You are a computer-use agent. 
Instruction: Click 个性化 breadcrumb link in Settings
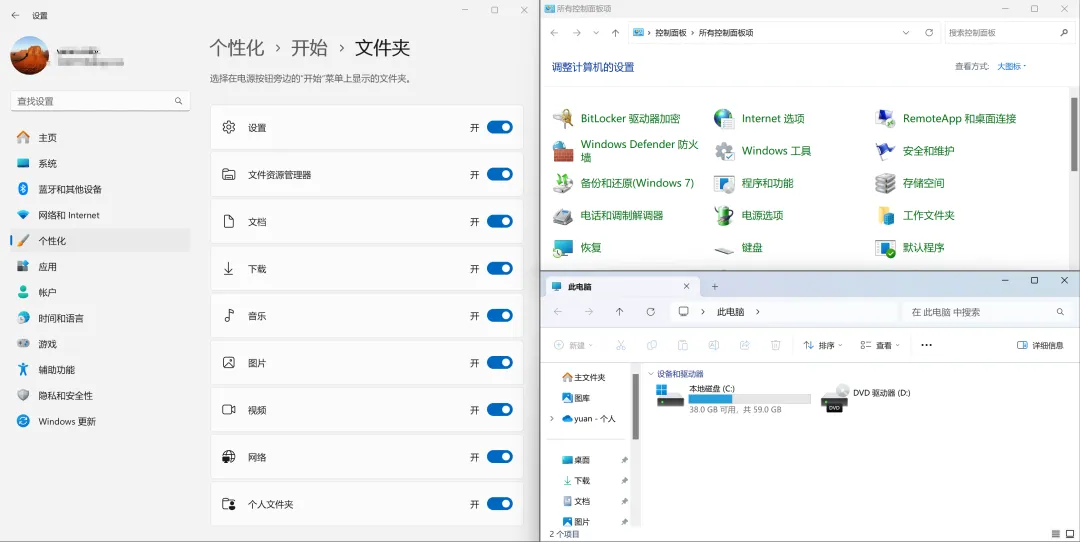click(237, 48)
